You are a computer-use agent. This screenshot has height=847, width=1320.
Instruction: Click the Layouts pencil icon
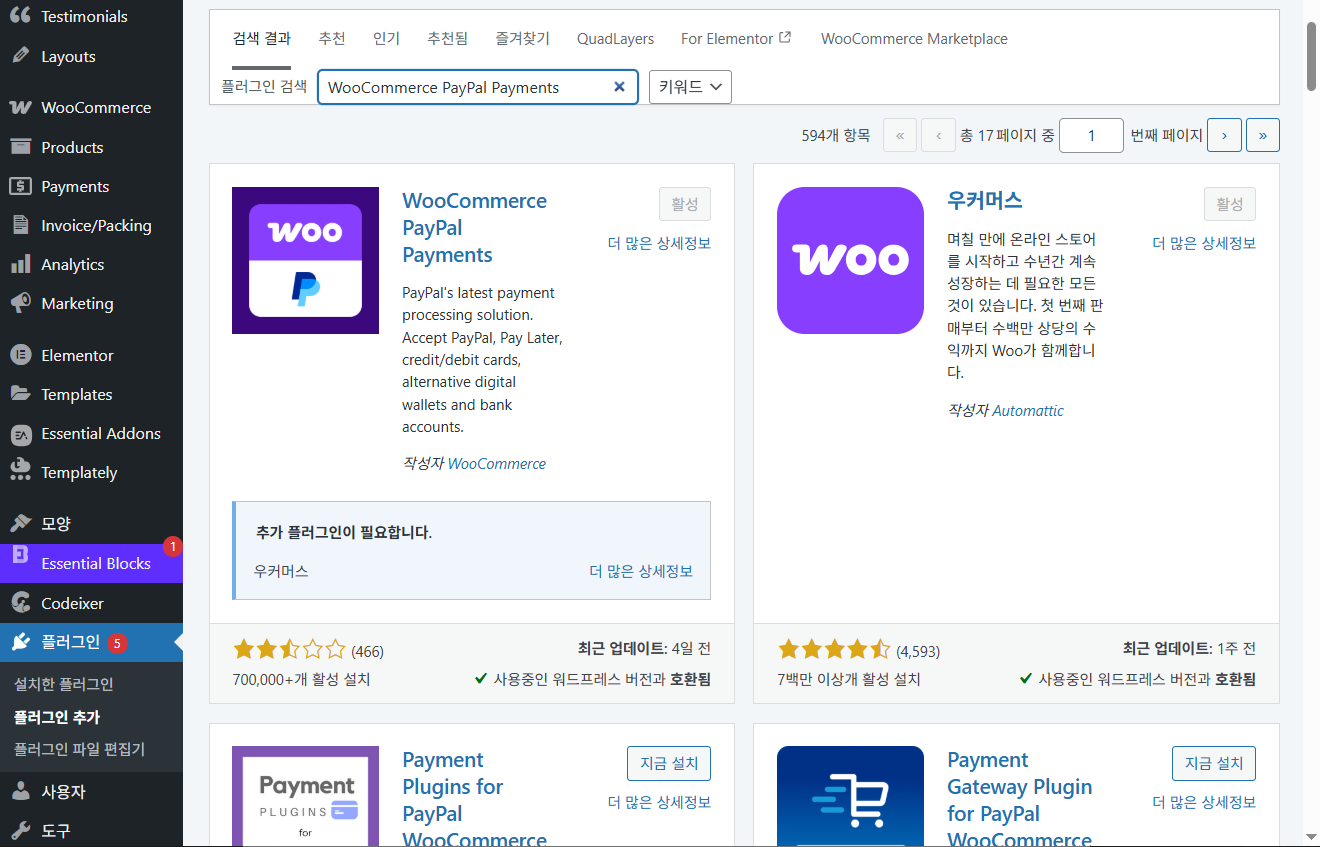click(x=20, y=56)
